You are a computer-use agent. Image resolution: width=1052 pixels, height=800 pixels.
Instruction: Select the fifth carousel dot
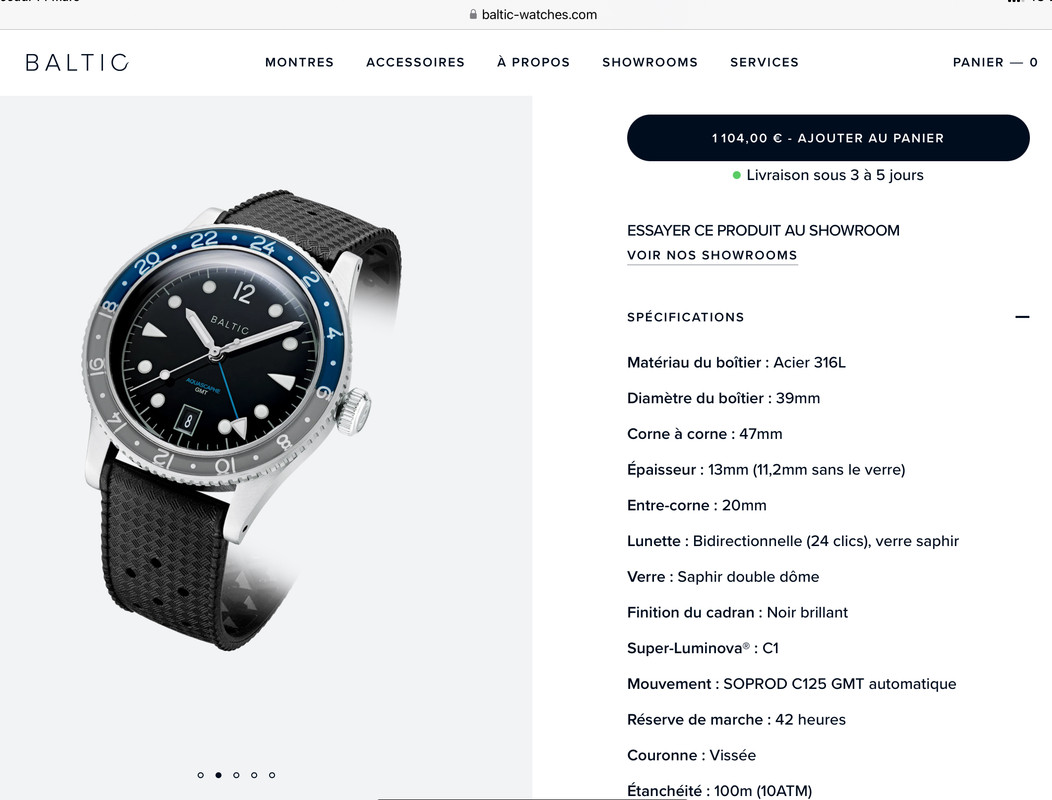(x=272, y=775)
